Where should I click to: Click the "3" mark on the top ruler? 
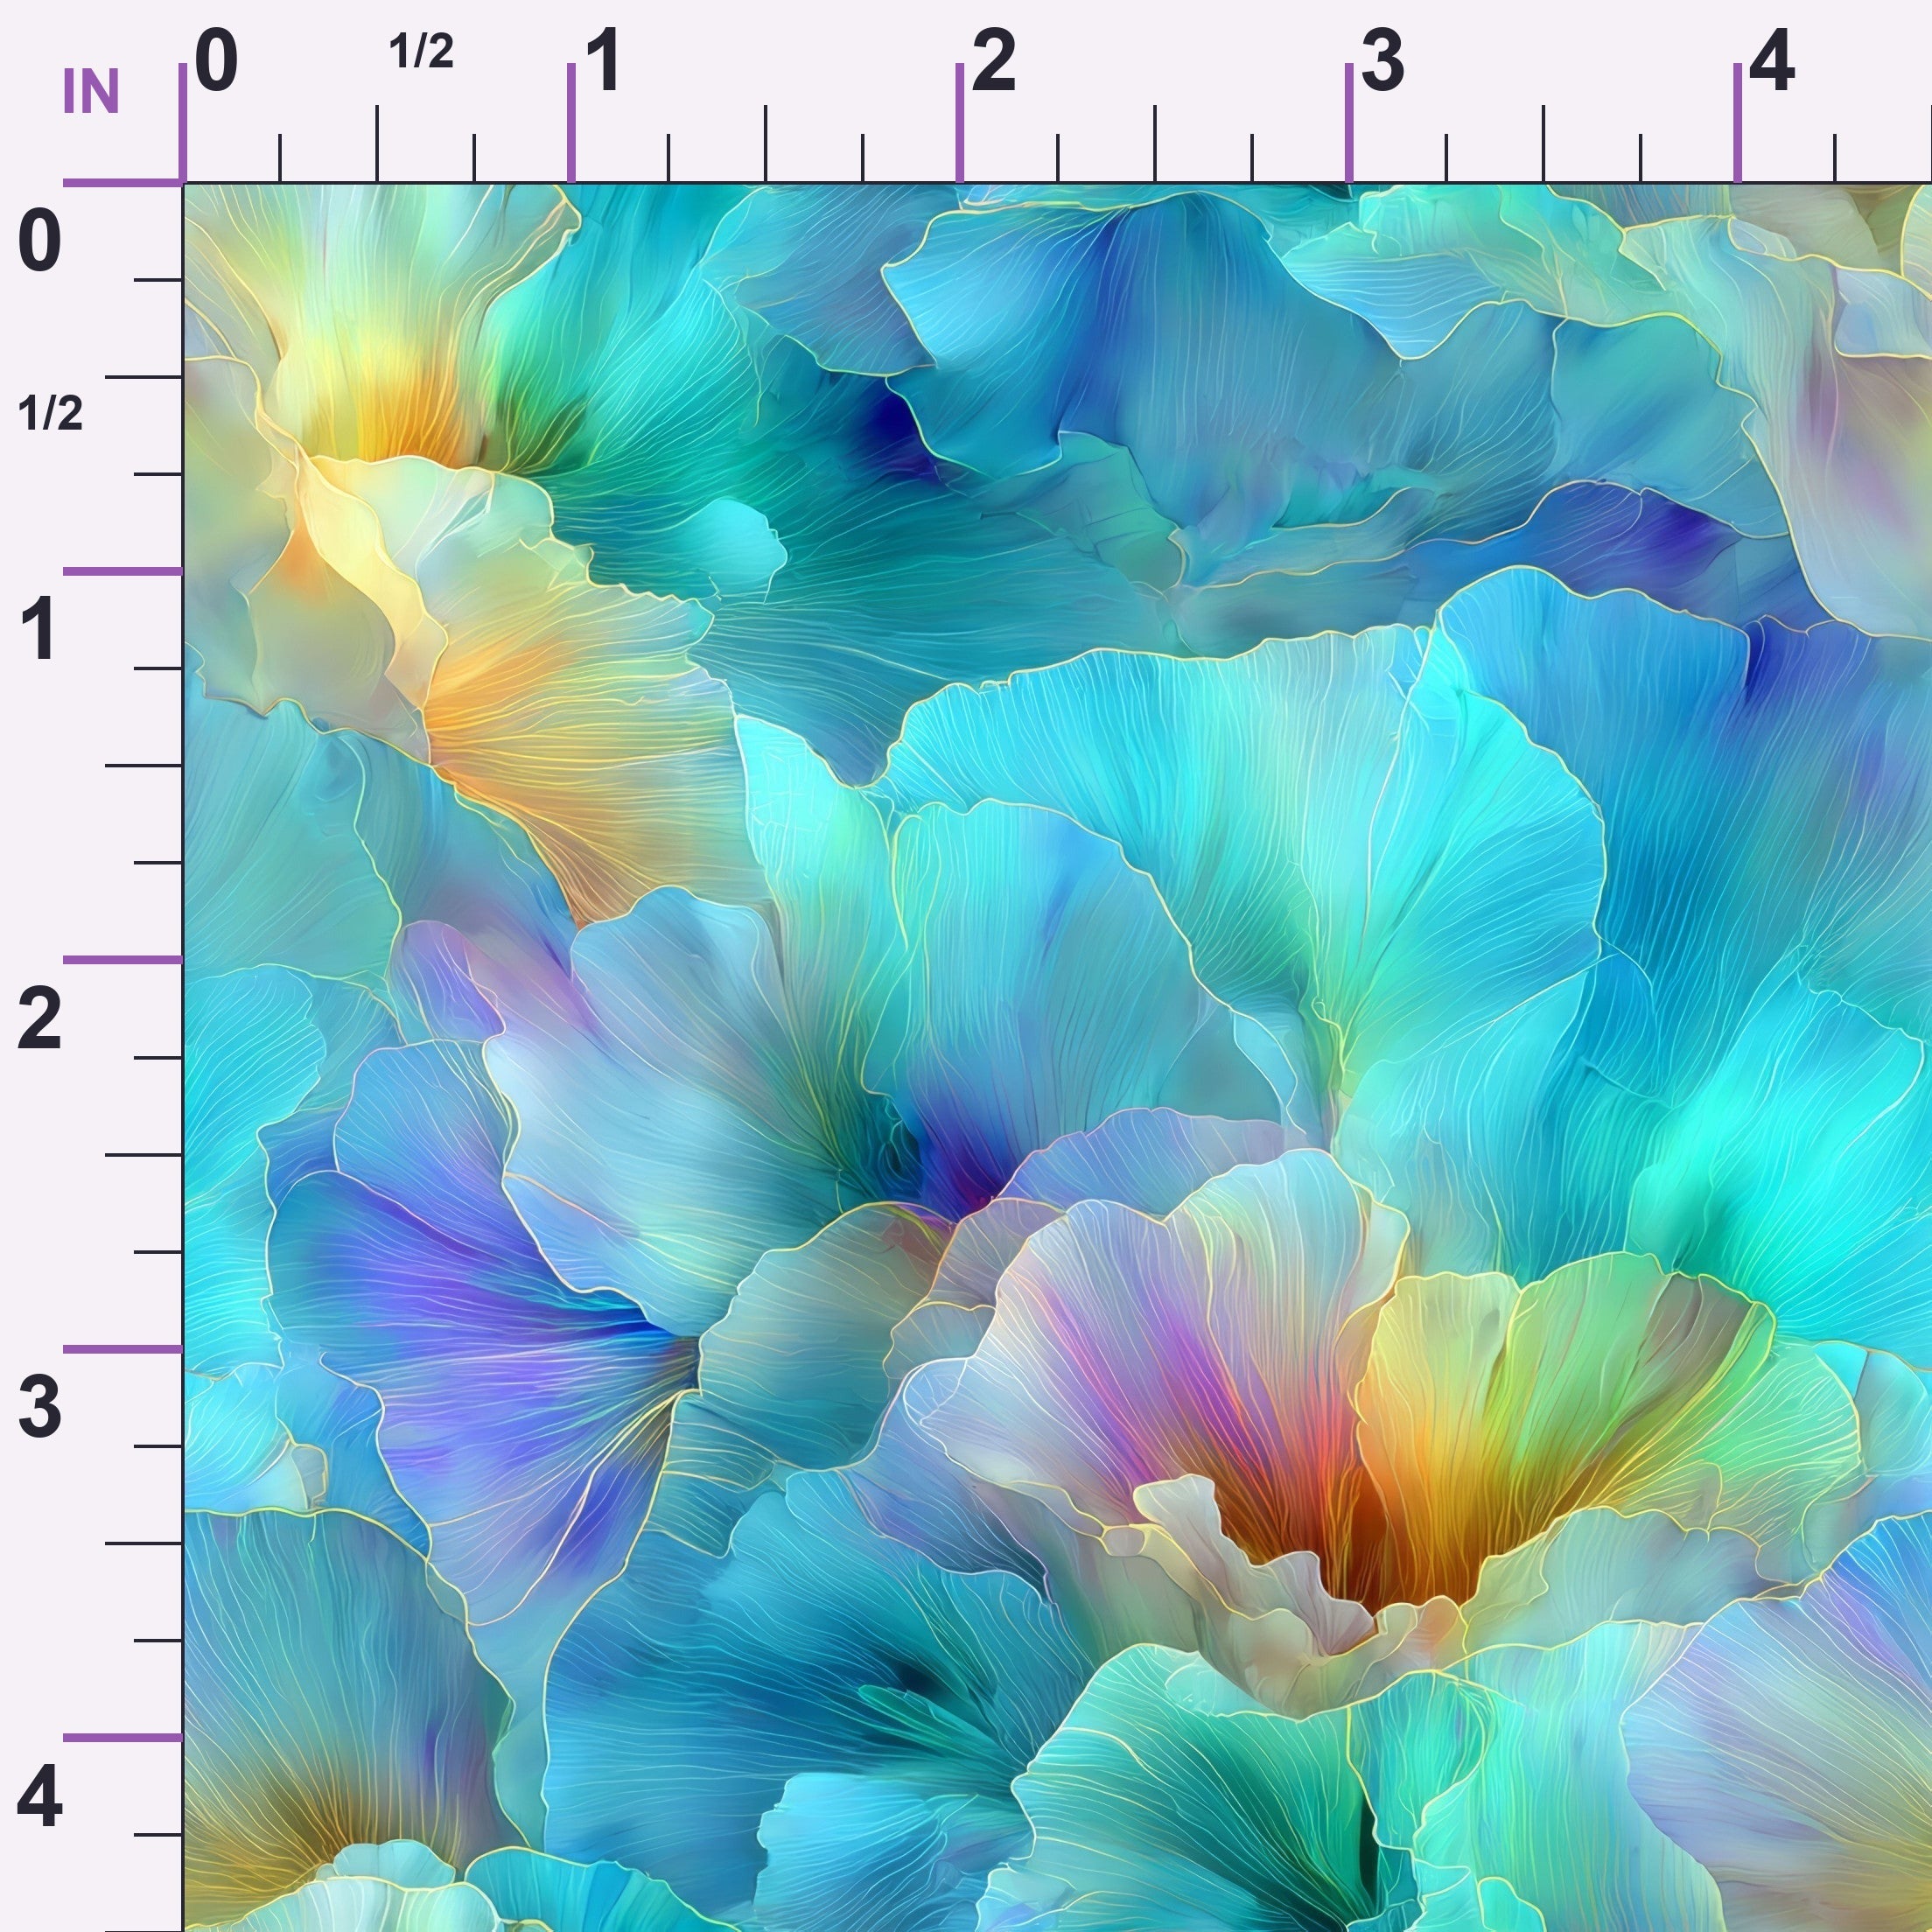(x=1383, y=61)
